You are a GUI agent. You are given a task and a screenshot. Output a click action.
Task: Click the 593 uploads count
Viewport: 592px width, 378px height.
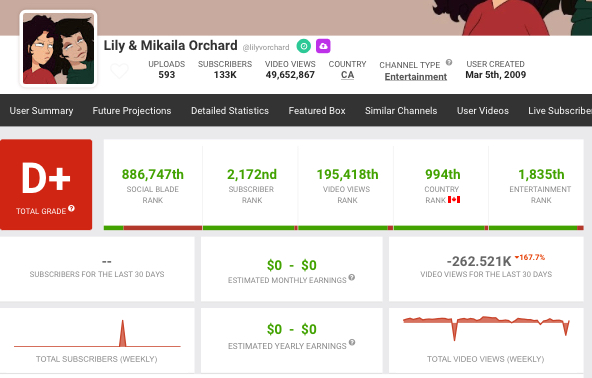pos(166,75)
